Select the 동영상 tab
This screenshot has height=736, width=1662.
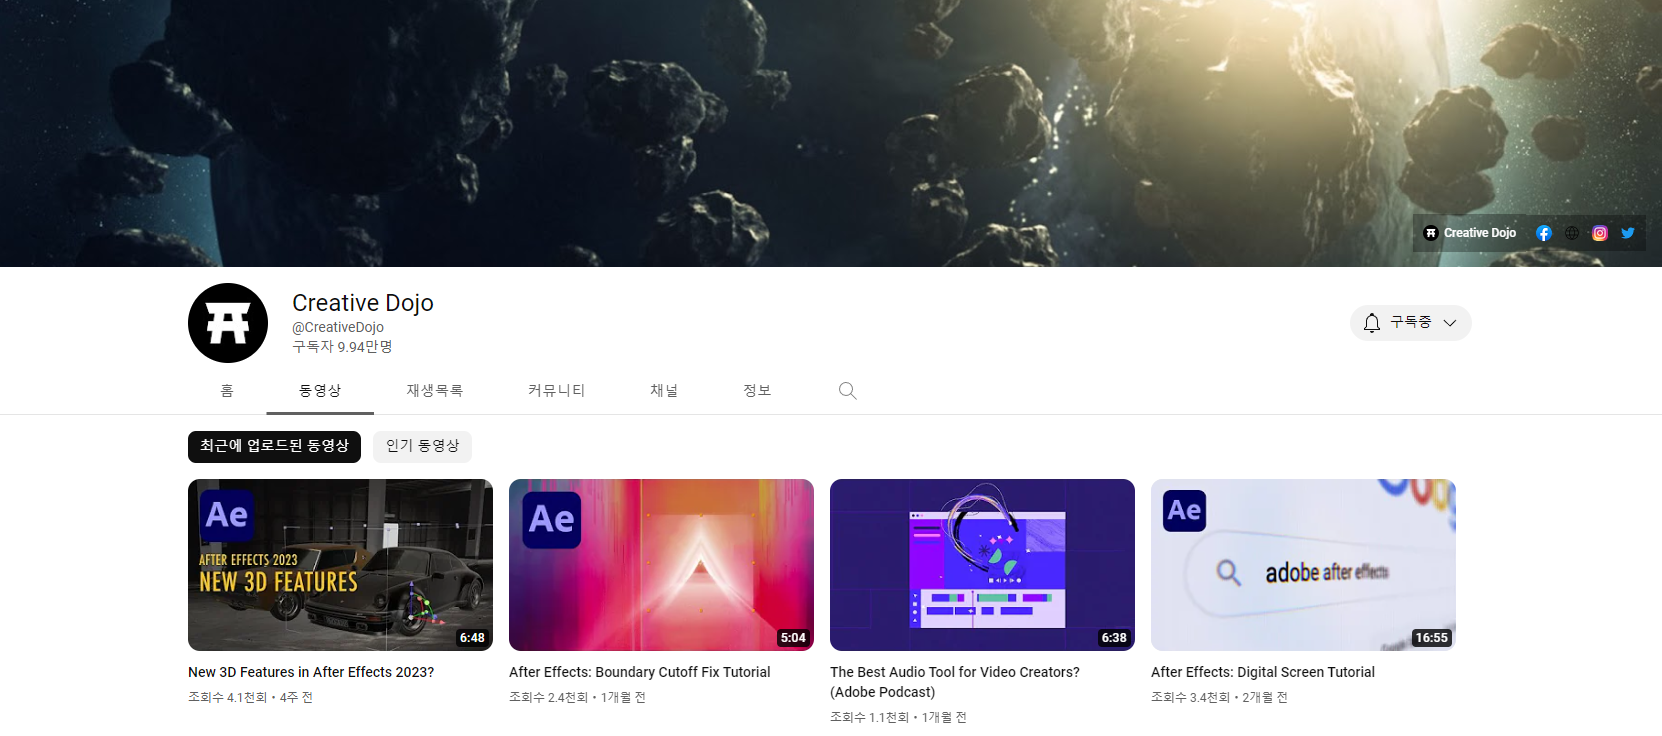pyautogui.click(x=320, y=391)
